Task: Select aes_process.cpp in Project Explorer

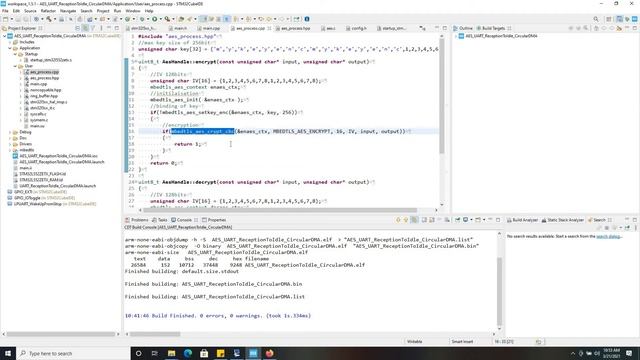Action: pos(44,72)
